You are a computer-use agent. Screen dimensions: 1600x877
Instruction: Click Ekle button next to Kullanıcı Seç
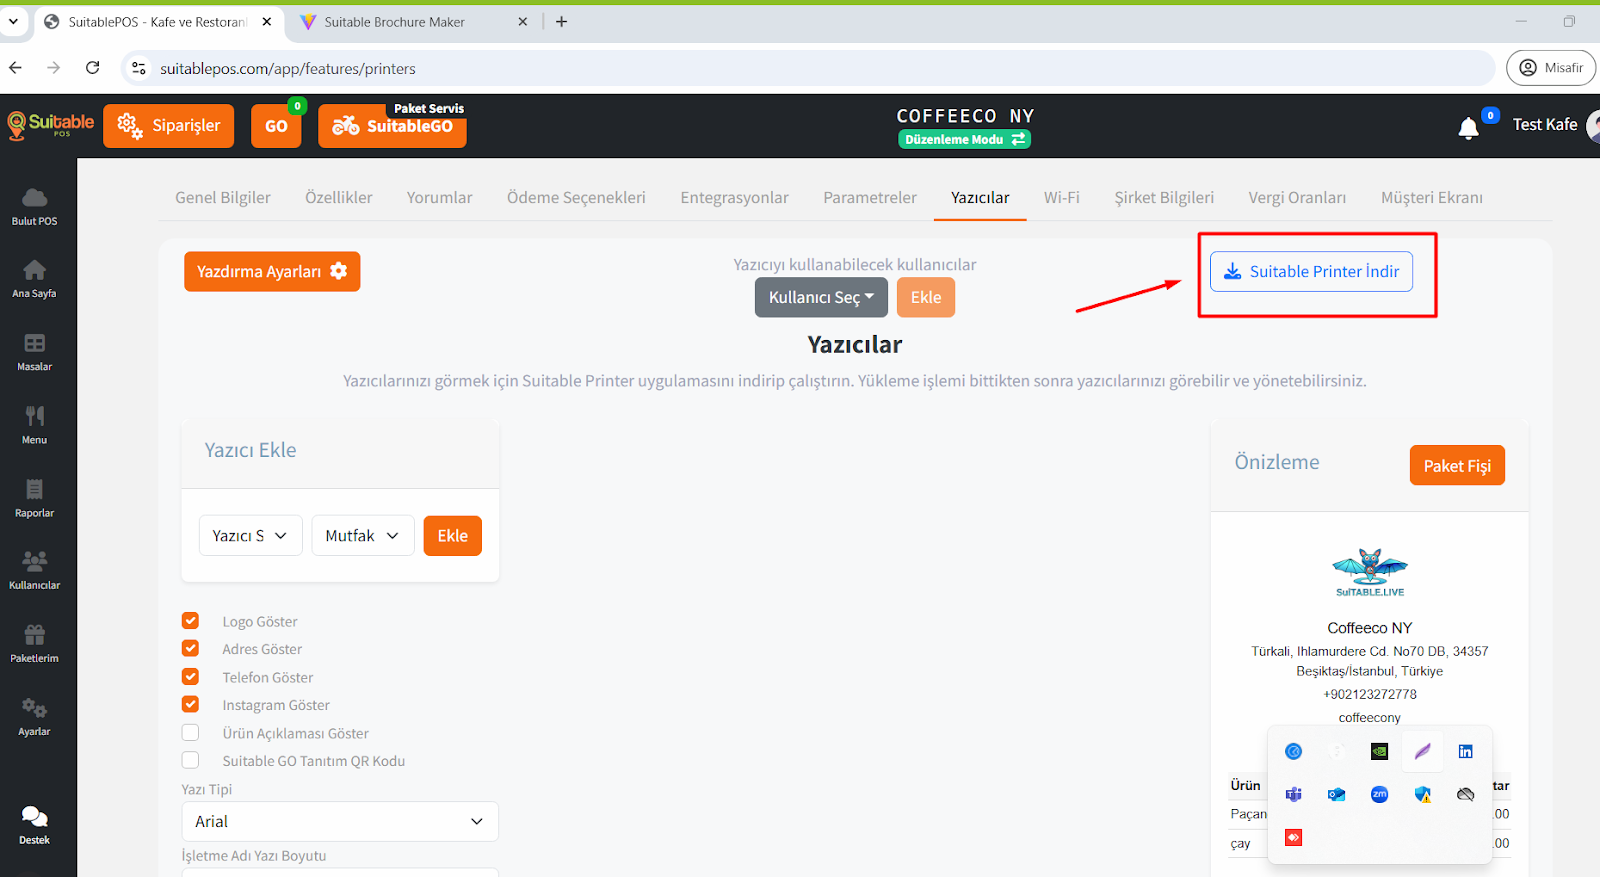tap(926, 297)
